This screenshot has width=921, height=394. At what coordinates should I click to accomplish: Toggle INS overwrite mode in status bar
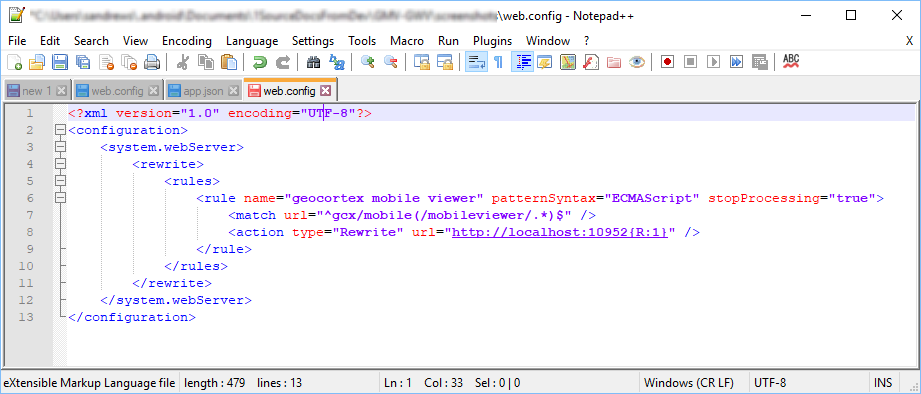click(883, 383)
